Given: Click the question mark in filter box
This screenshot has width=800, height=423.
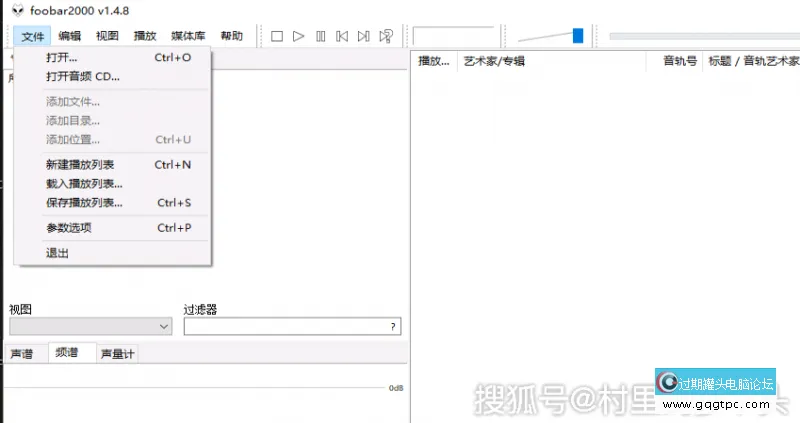Looking at the screenshot, I should pos(393,327).
